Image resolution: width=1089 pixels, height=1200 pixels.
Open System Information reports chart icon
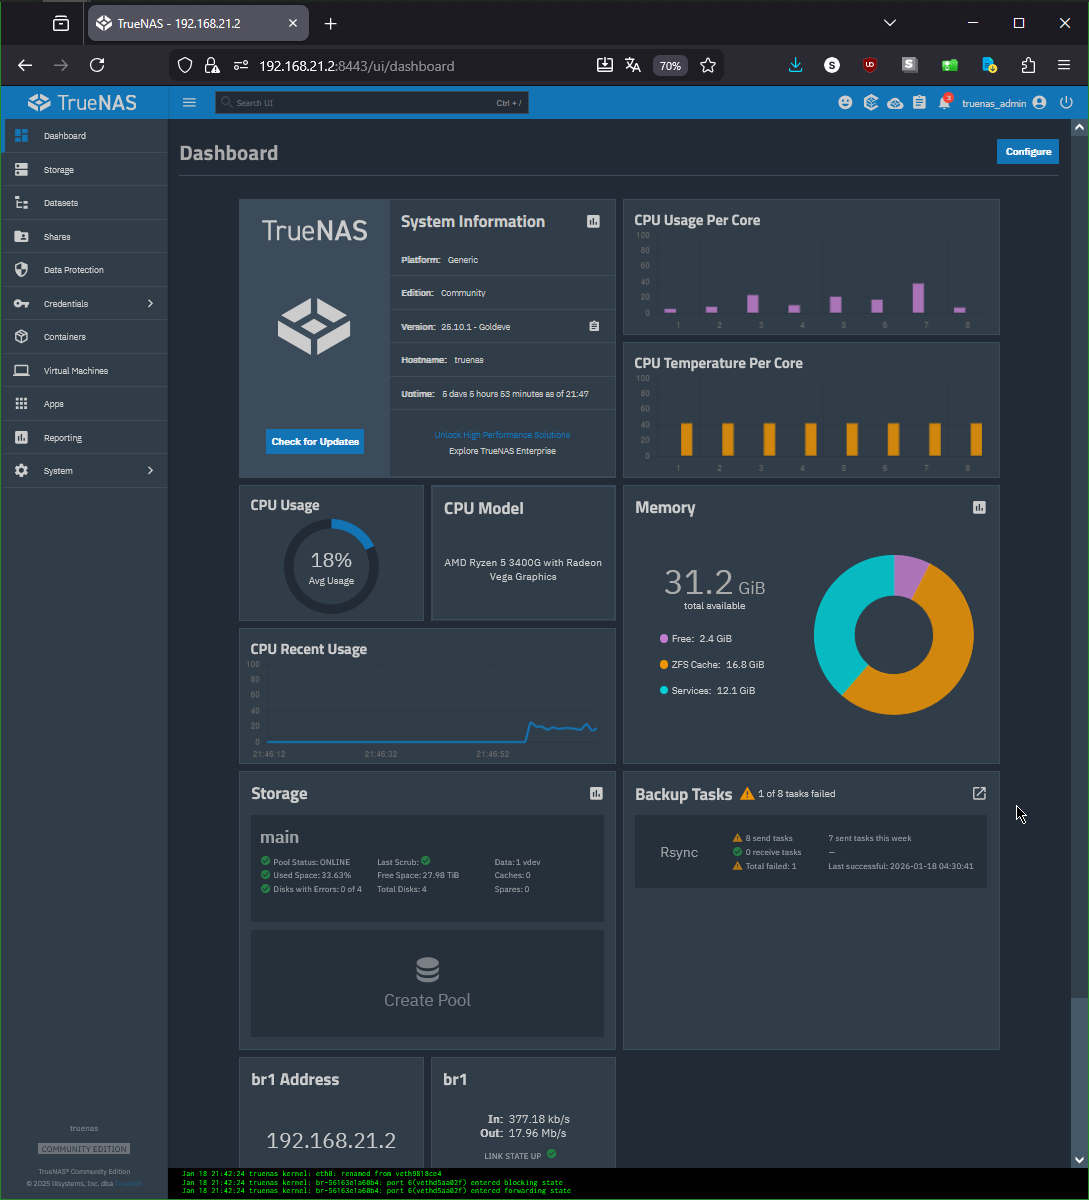[593, 222]
